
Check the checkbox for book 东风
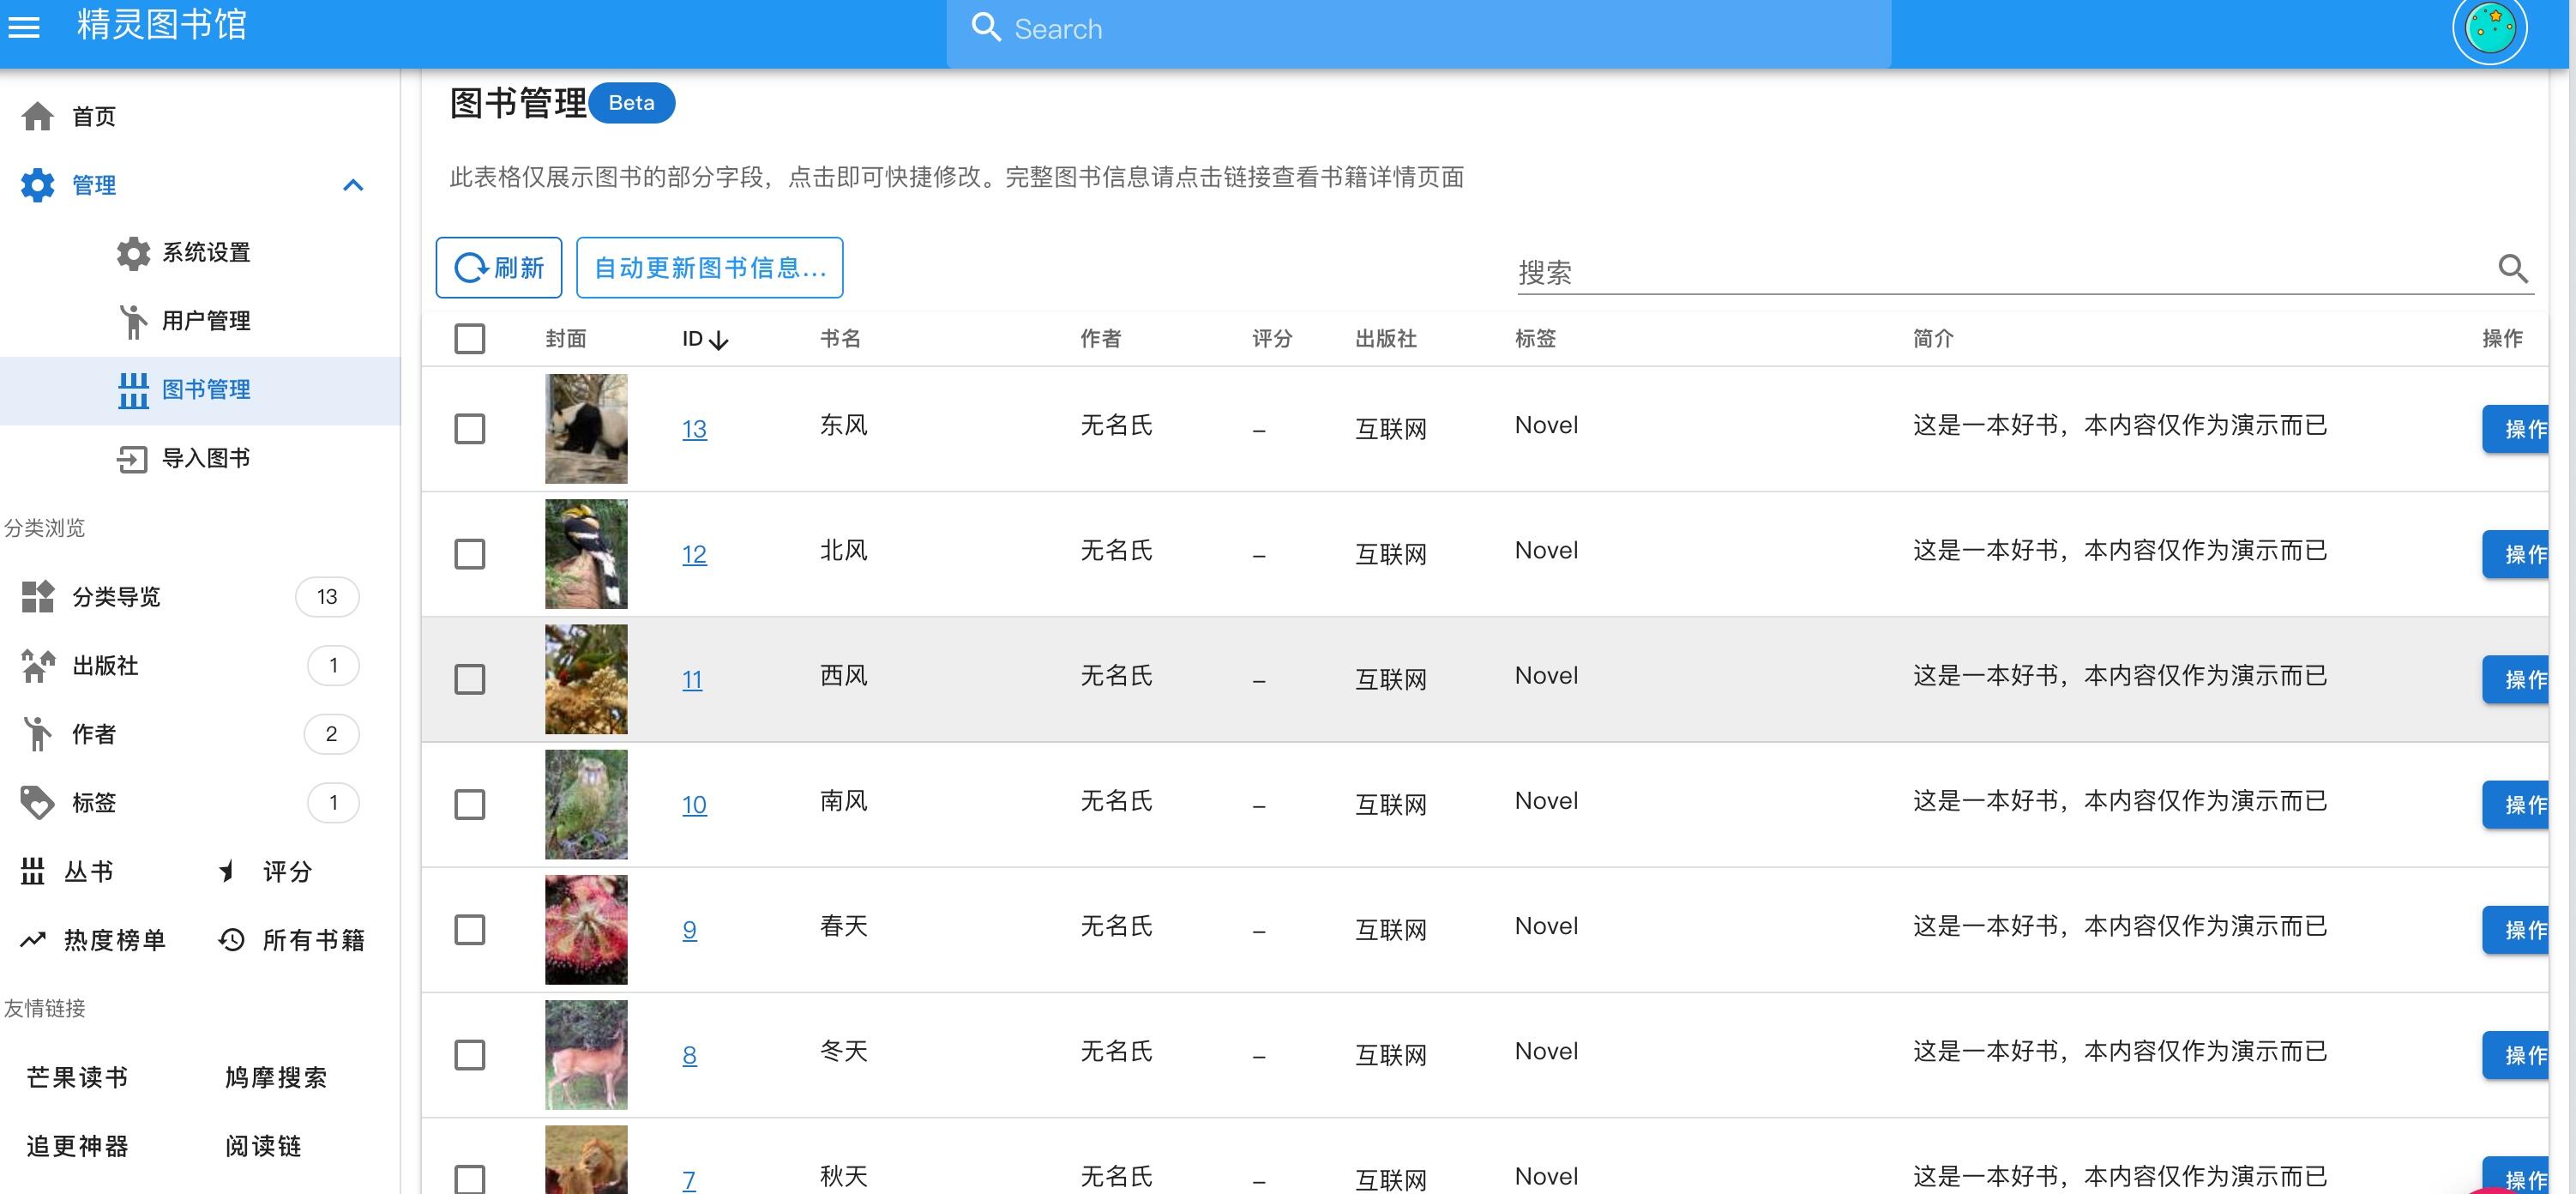470,428
